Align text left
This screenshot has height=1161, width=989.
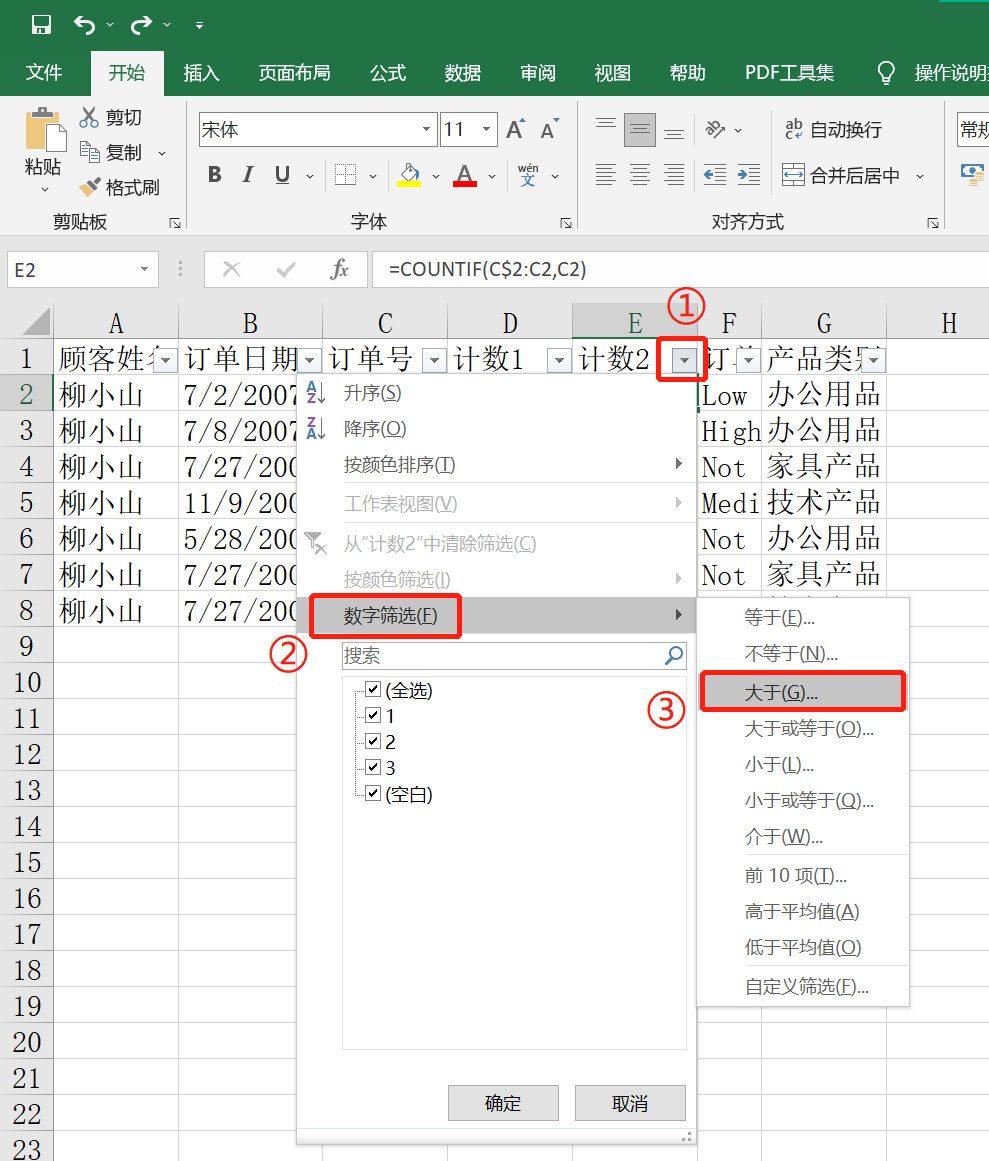point(606,175)
